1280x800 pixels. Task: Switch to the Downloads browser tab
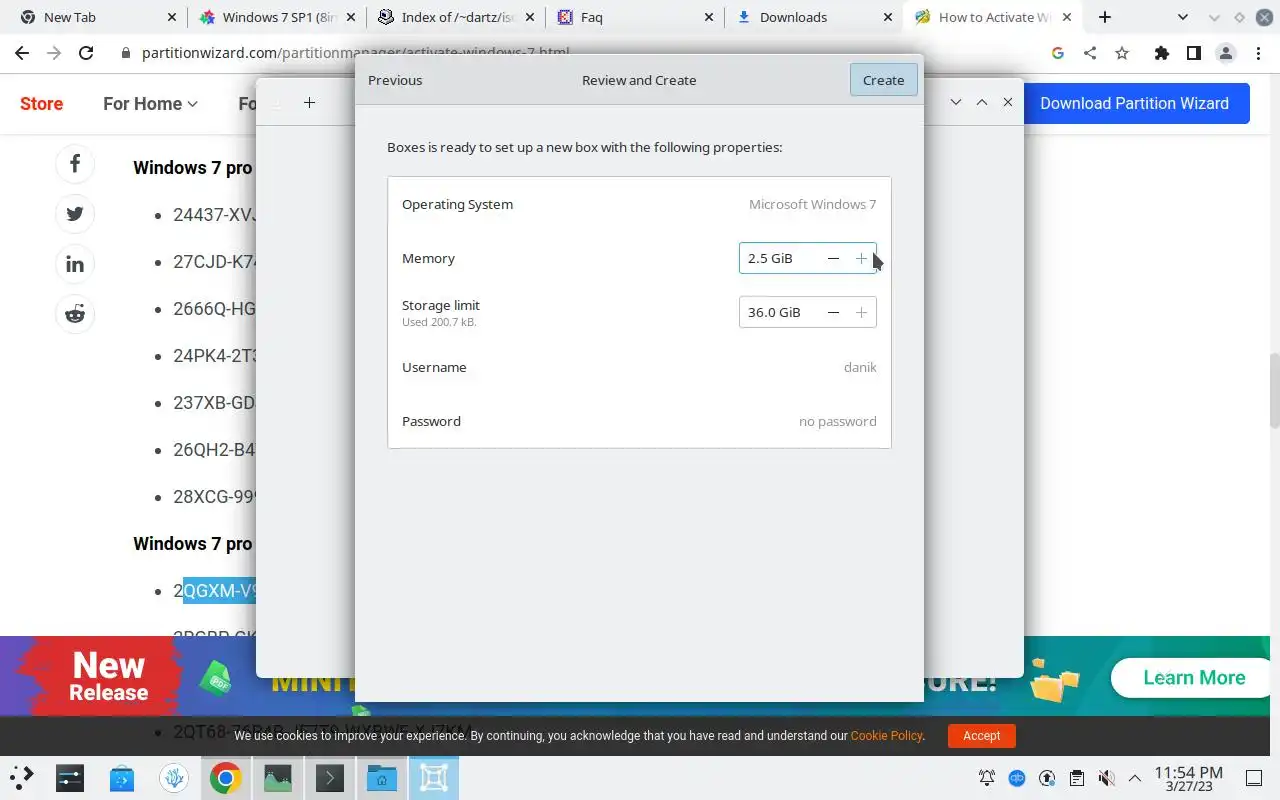tap(816, 17)
